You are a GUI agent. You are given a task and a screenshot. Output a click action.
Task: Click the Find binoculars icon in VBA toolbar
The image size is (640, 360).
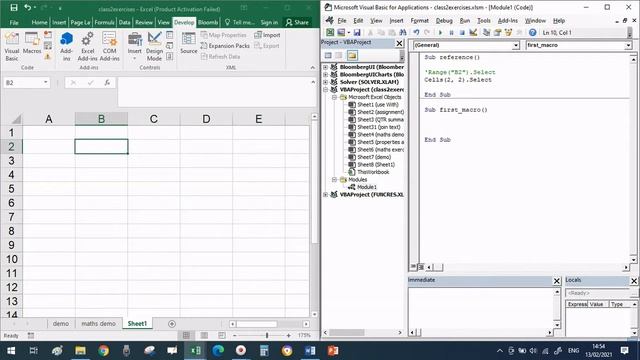[x=402, y=33]
